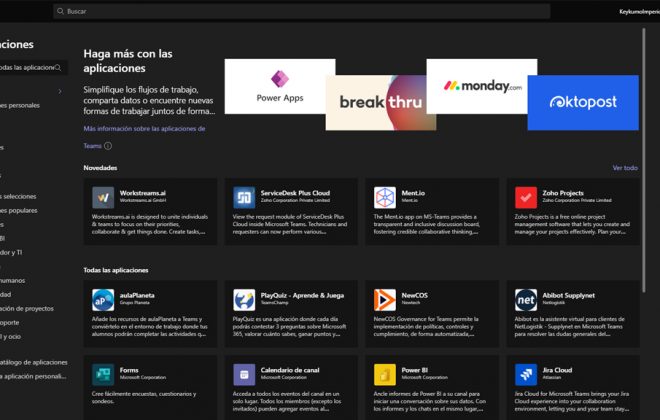Screen dimensions: 660x420
Task: Select the Abibot Supplynet net icon
Action: tap(526, 300)
